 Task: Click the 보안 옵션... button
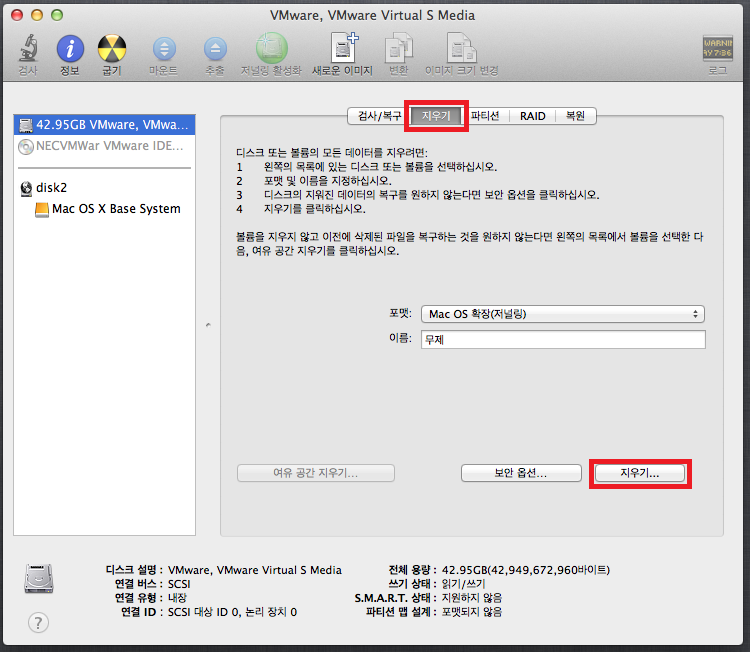(521, 473)
